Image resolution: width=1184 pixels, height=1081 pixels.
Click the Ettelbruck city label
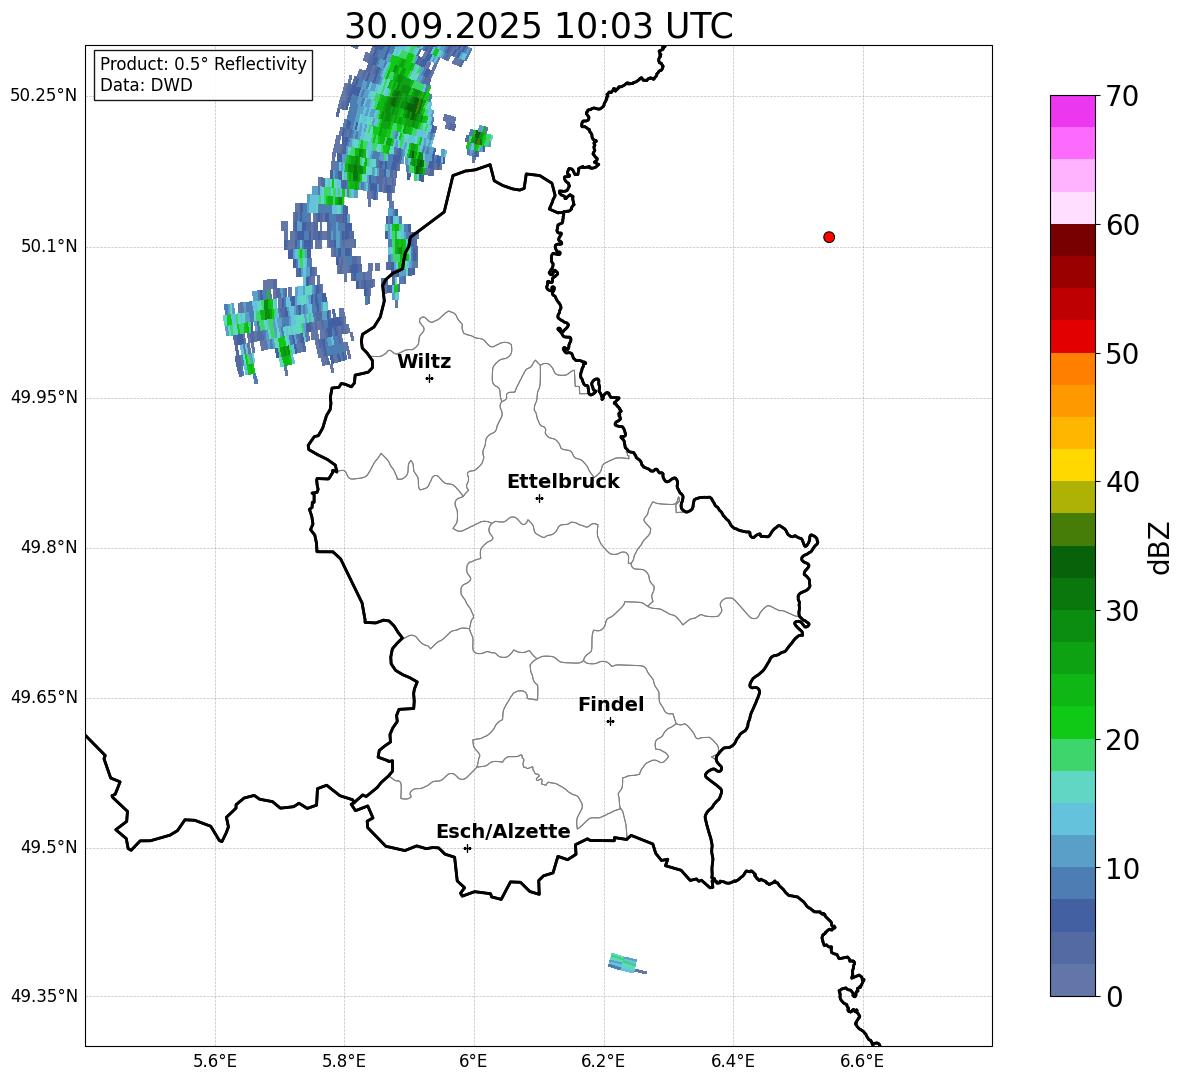pos(563,482)
